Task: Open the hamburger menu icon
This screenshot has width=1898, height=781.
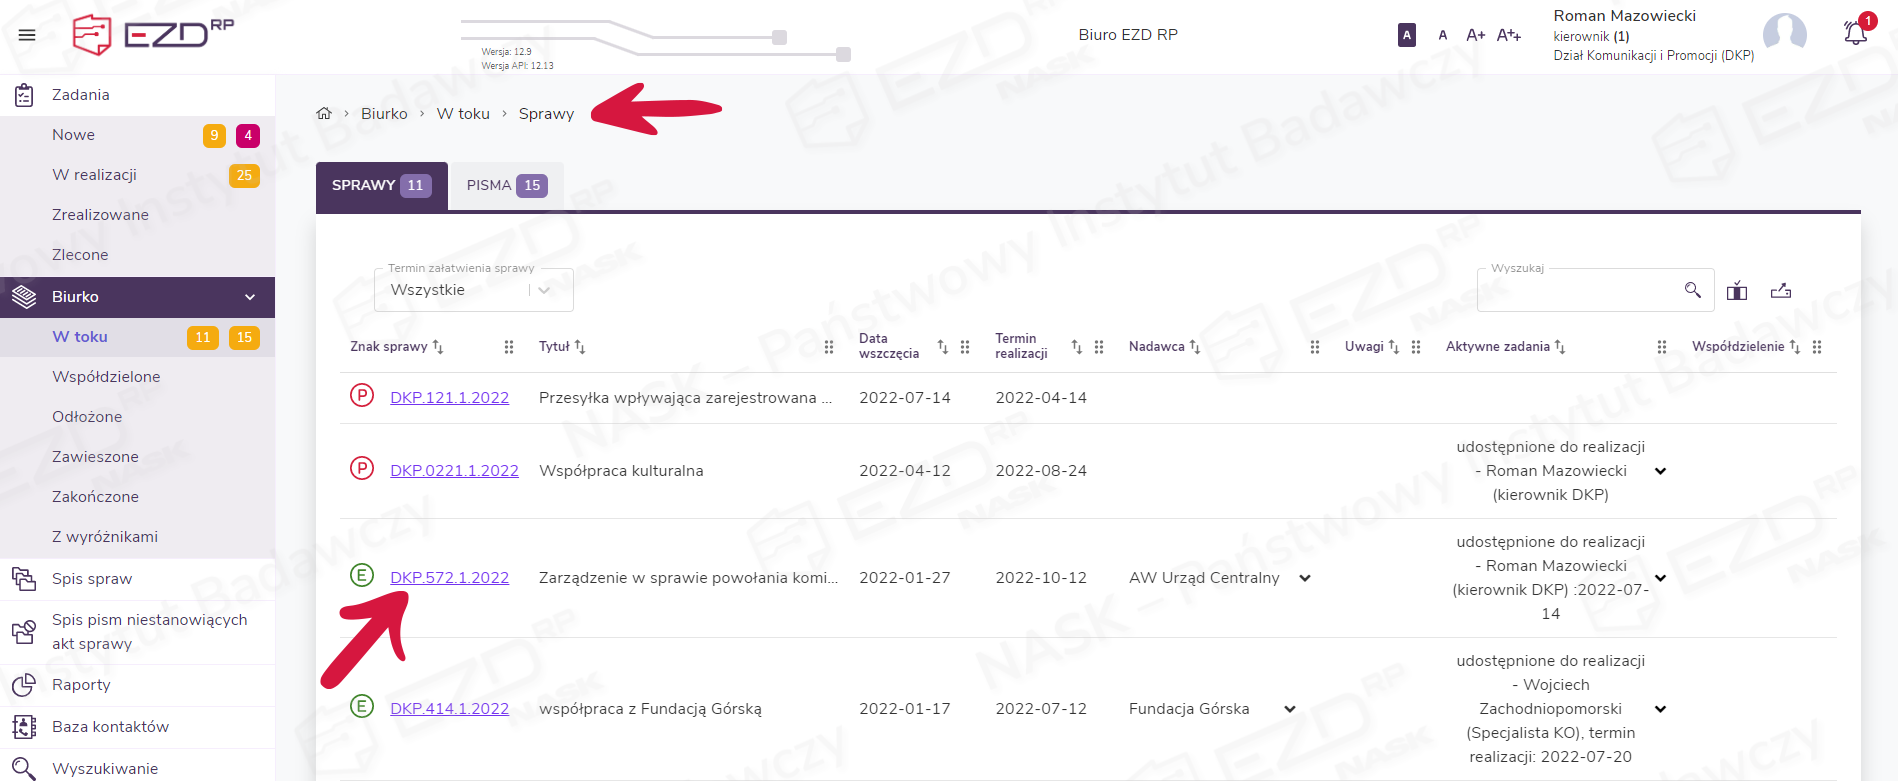Action: 27,35
